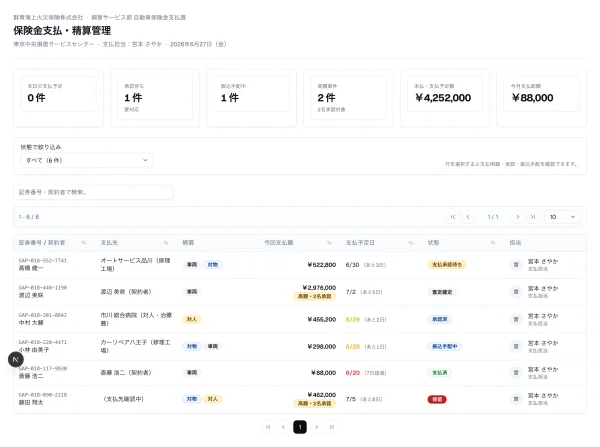Click the grey status badge in ¥2,976,000 row

(442, 292)
